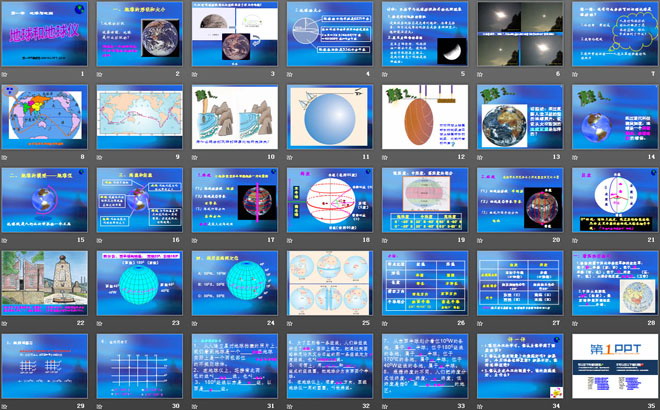Select slide 11 with the large blue sphere
The image size is (660, 410).
[x=330, y=117]
